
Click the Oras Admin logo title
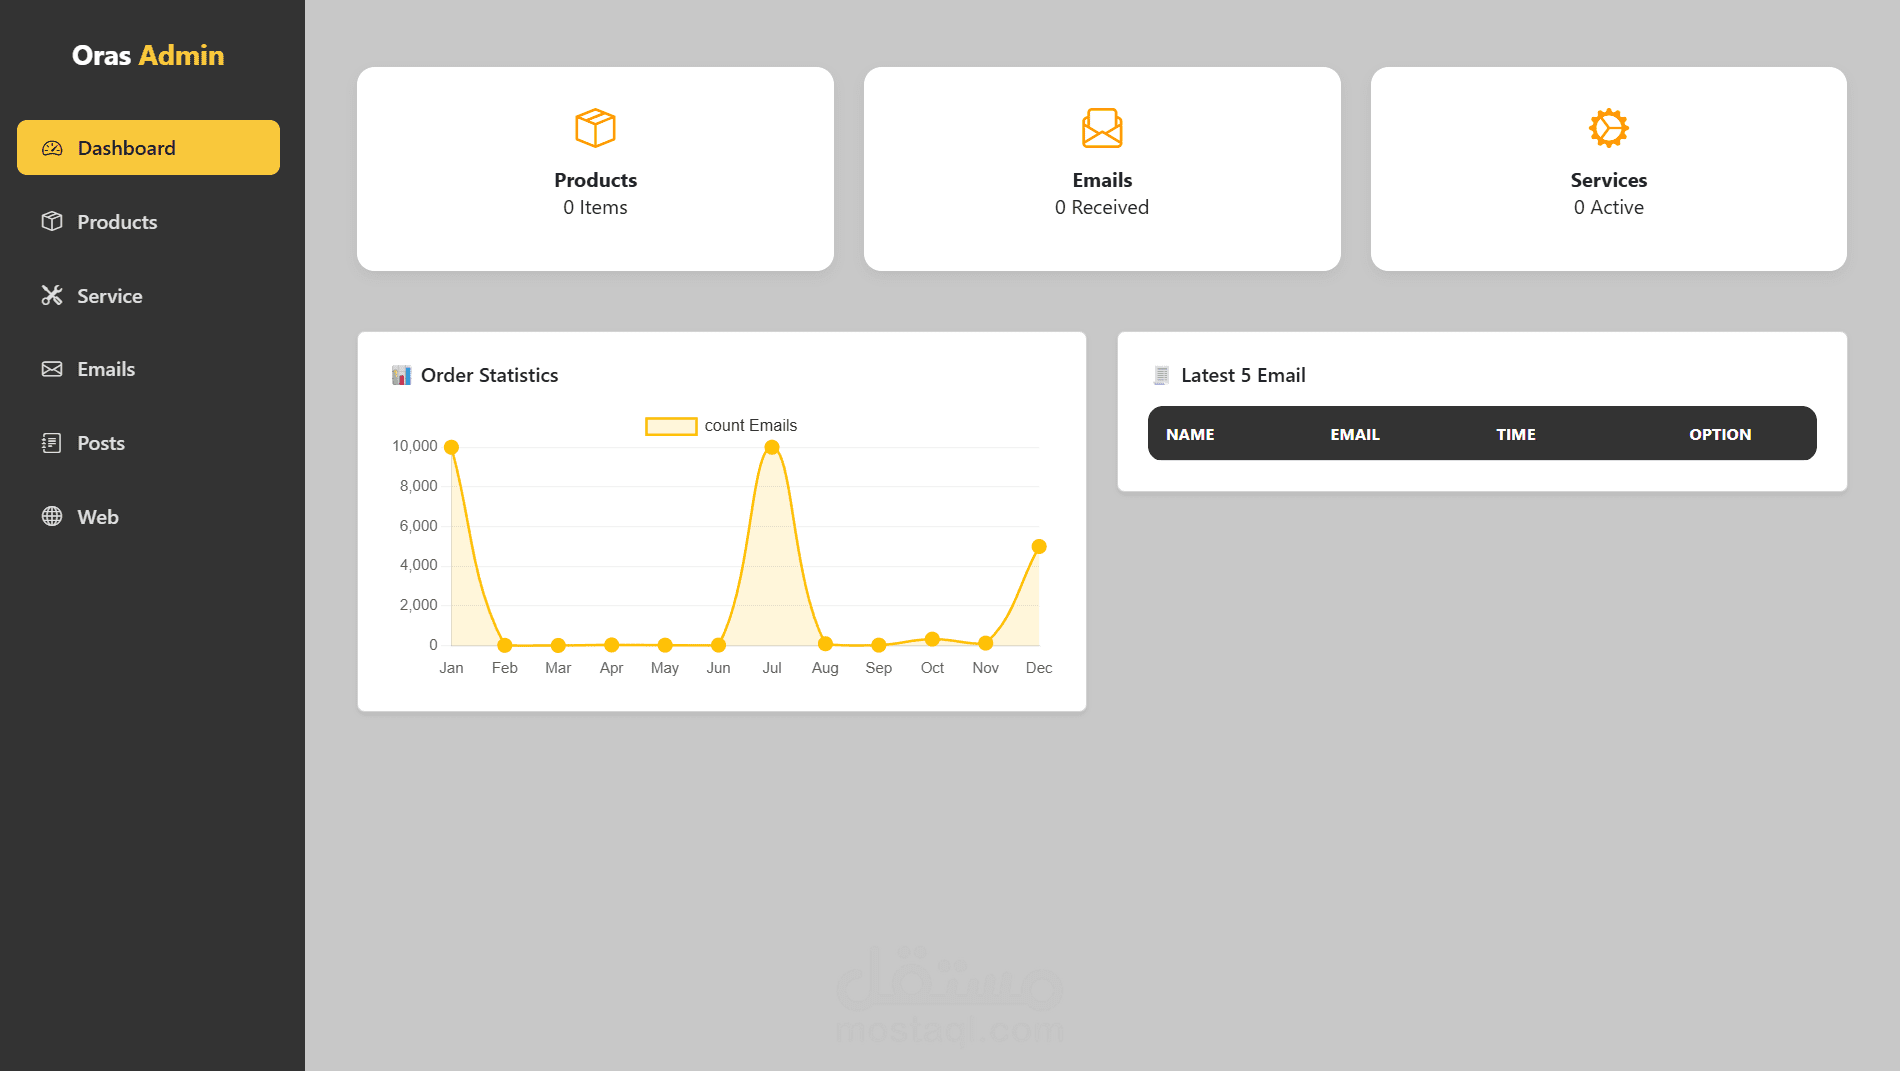(x=148, y=55)
